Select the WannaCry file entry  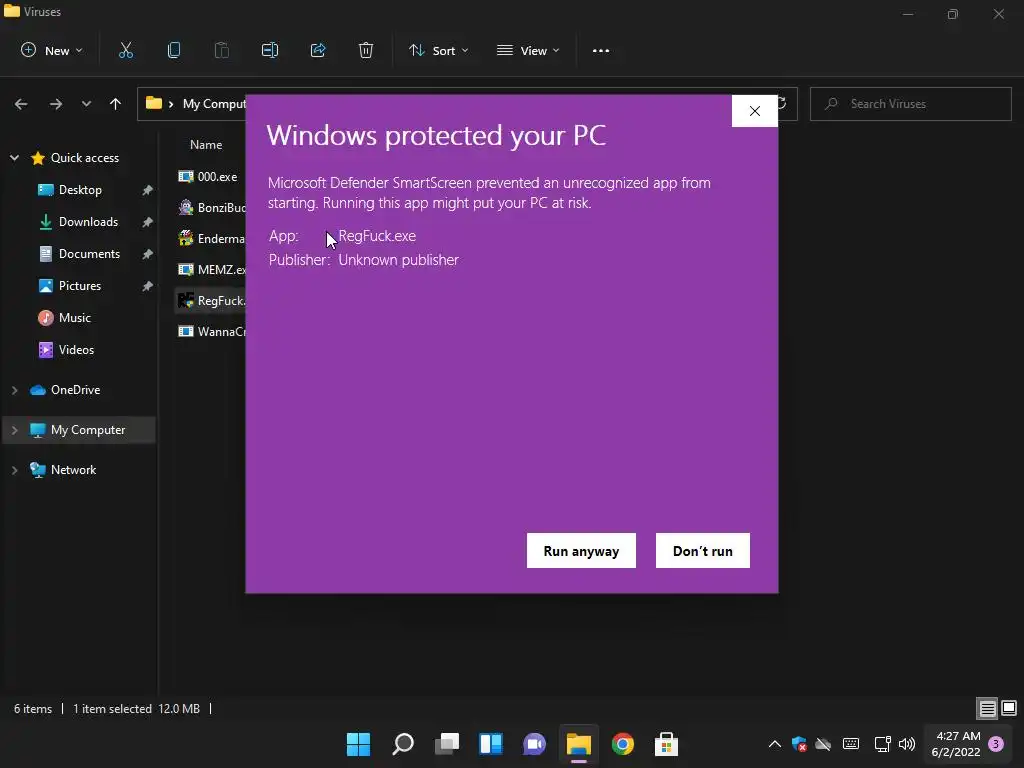(210, 332)
